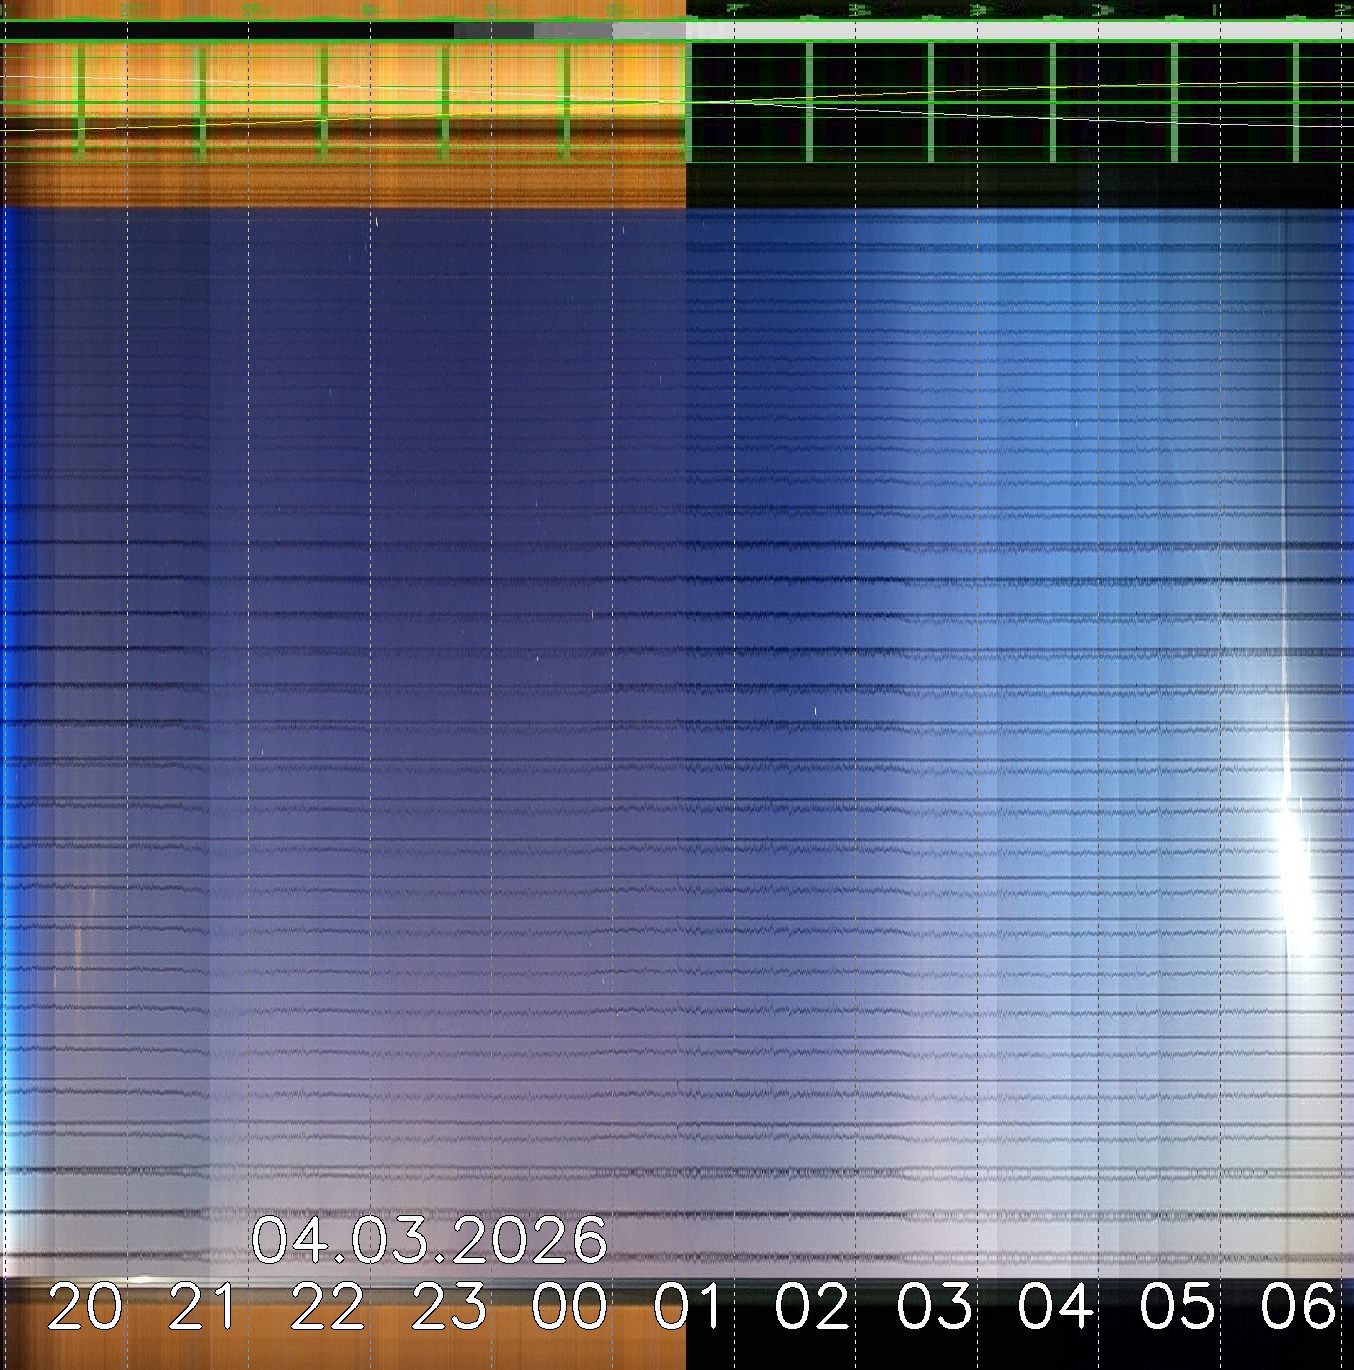The width and height of the screenshot is (1354, 1370).
Task: Click the bright white sun streak
Action: coord(1296,860)
